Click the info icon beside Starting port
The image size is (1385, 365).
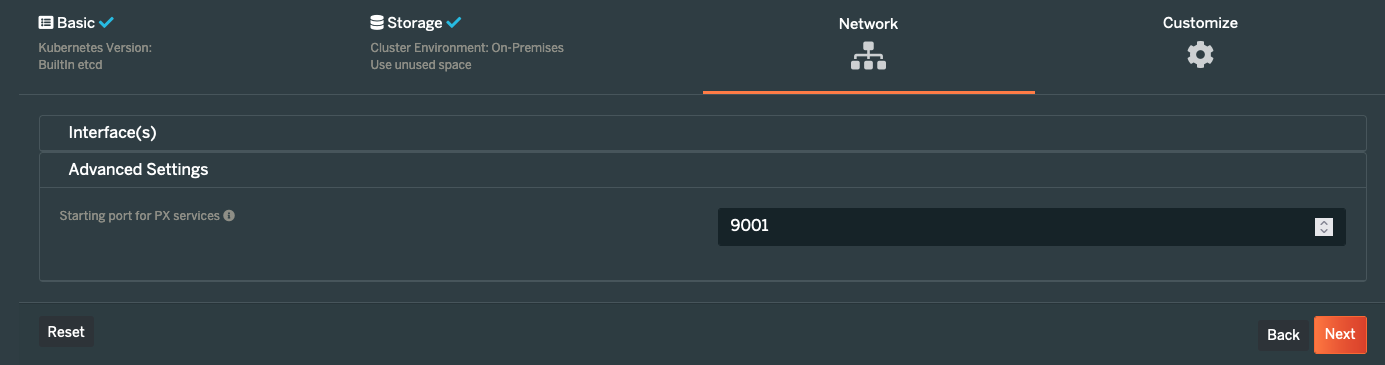229,215
